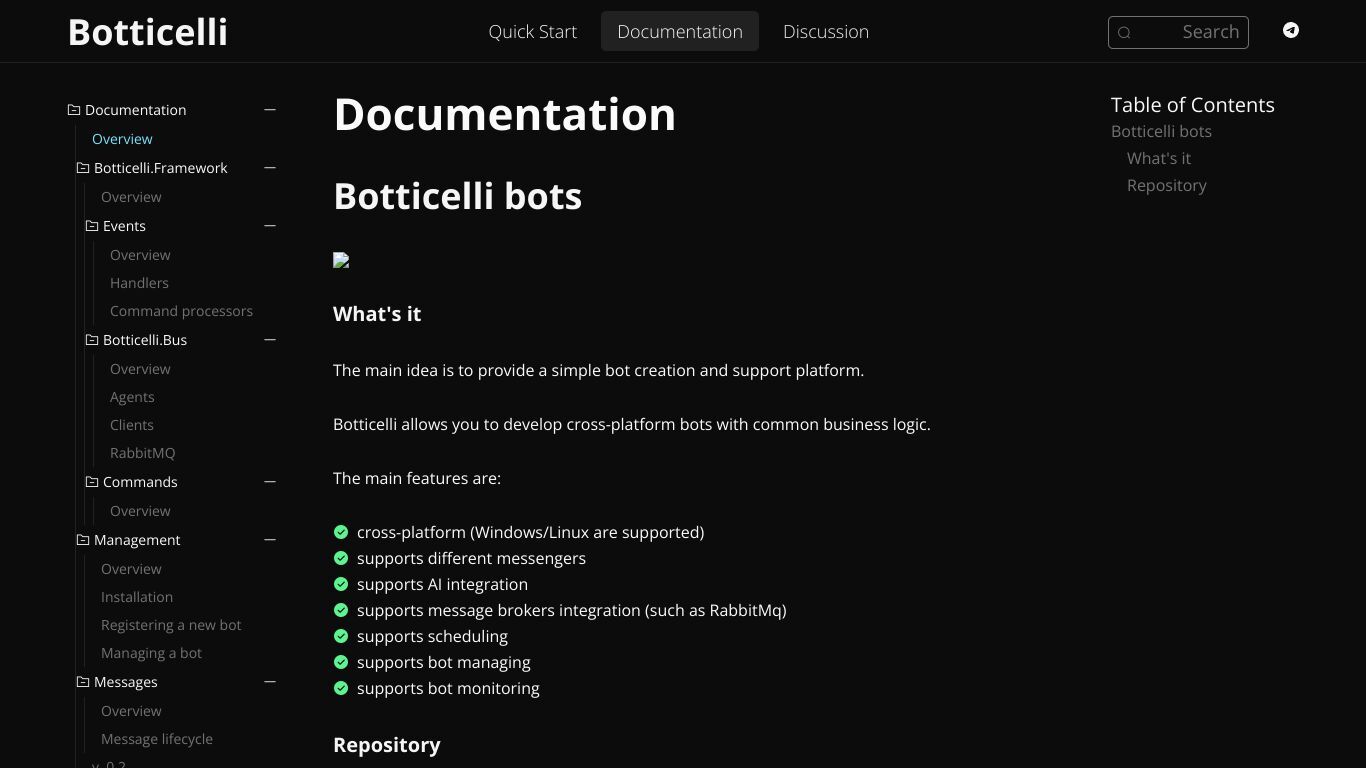The width and height of the screenshot is (1366, 768).
Task: Click 'supports bot monitoring' list item
Action: [x=448, y=688]
